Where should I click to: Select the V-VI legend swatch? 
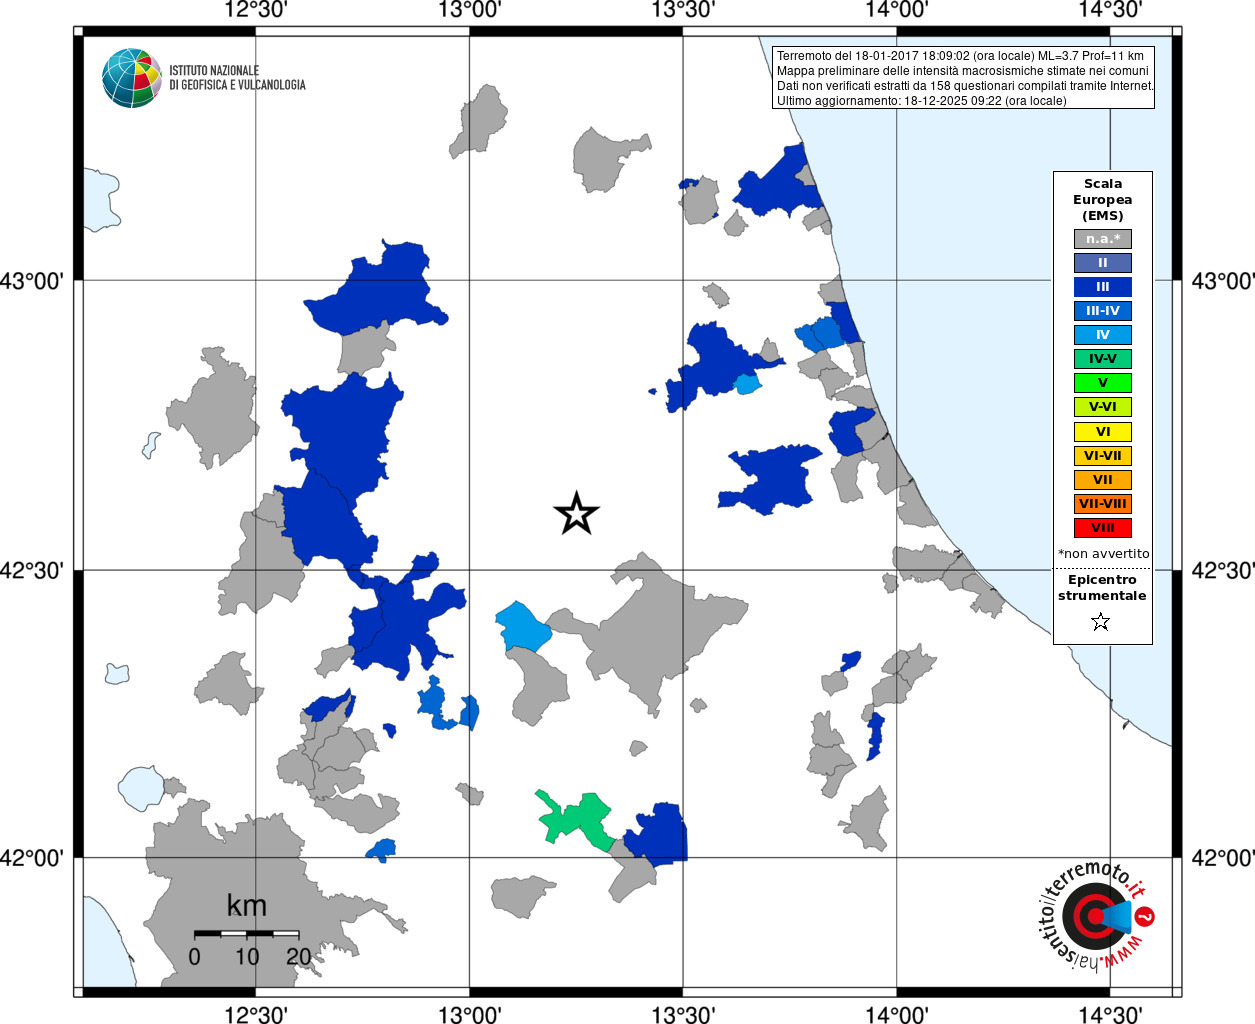click(x=1103, y=407)
